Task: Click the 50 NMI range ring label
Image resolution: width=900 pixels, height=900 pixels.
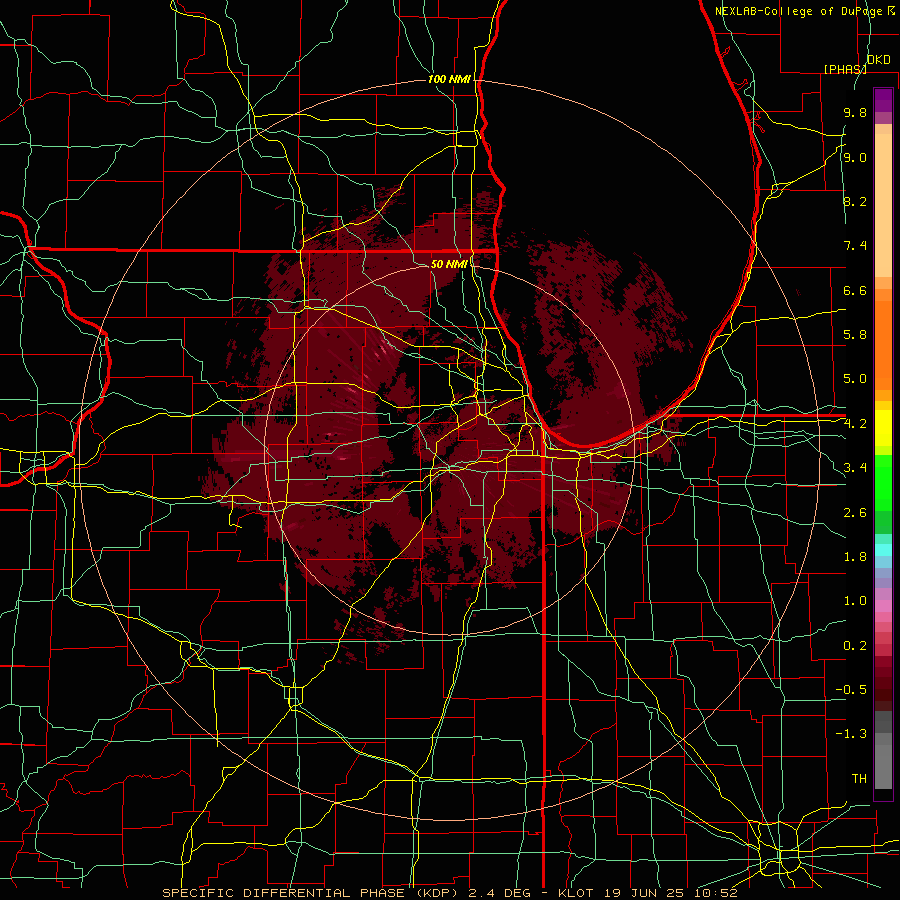Action: [449, 264]
